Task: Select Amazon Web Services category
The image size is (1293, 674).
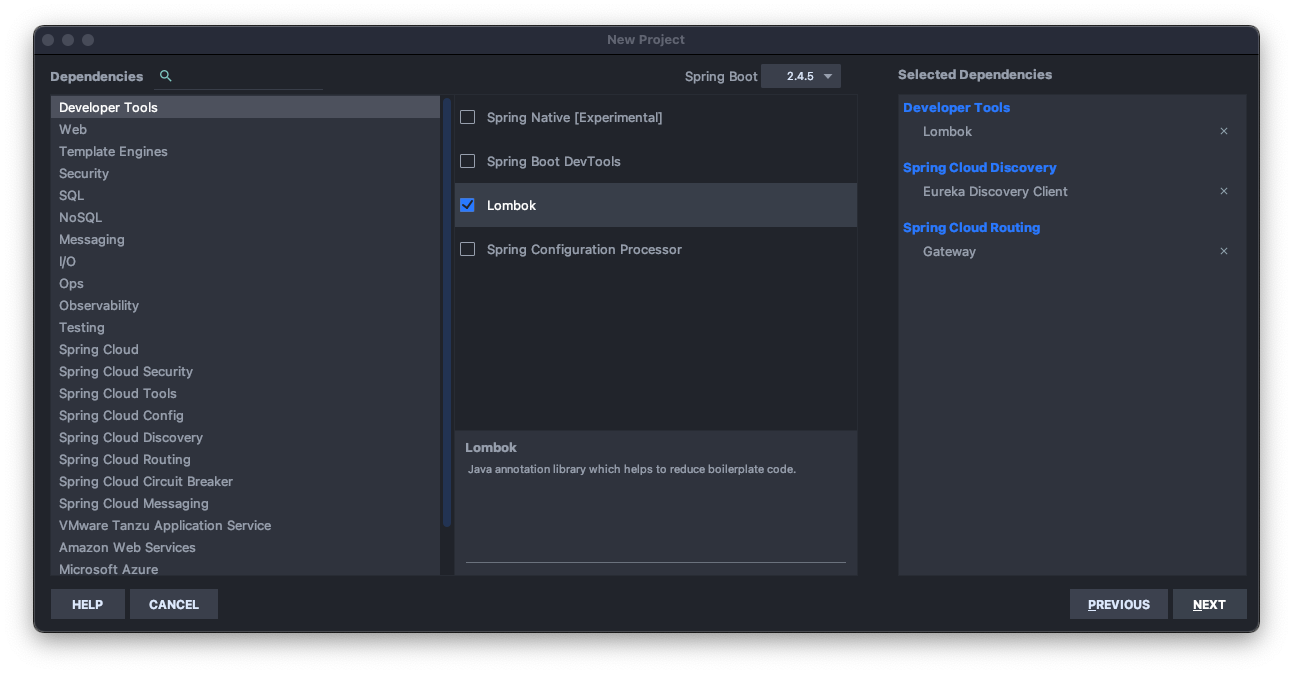Action: click(245, 547)
